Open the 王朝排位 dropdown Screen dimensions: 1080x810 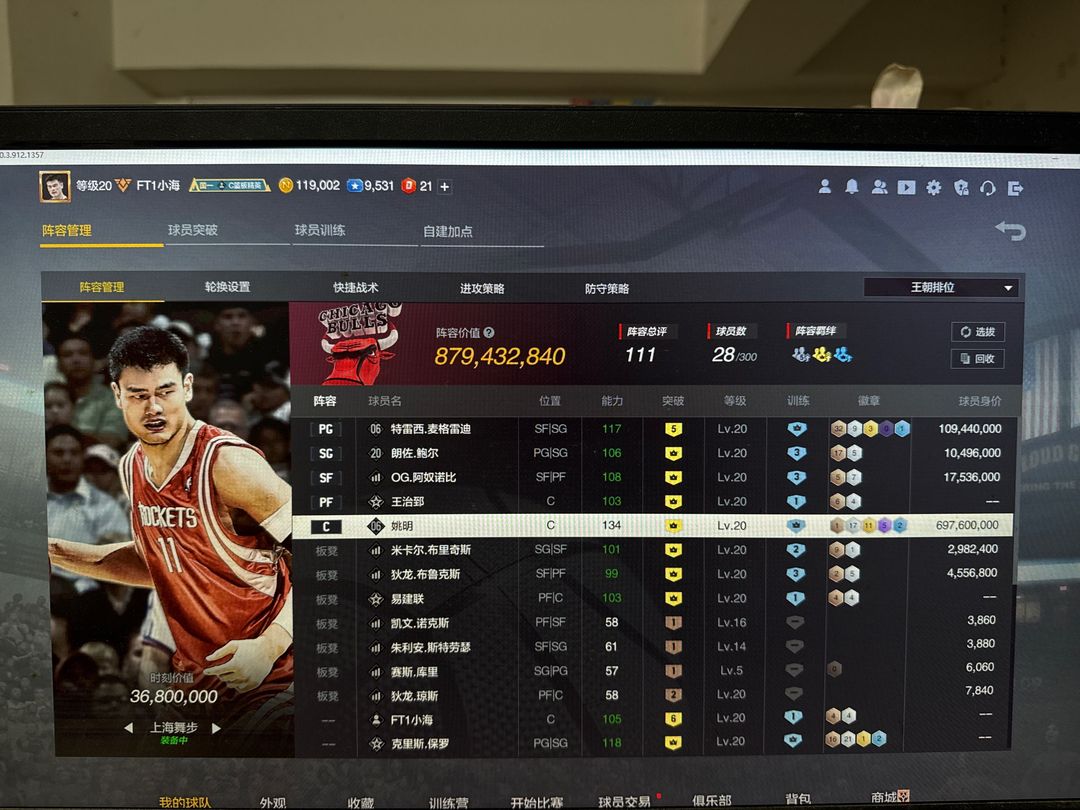pyautogui.click(x=941, y=287)
